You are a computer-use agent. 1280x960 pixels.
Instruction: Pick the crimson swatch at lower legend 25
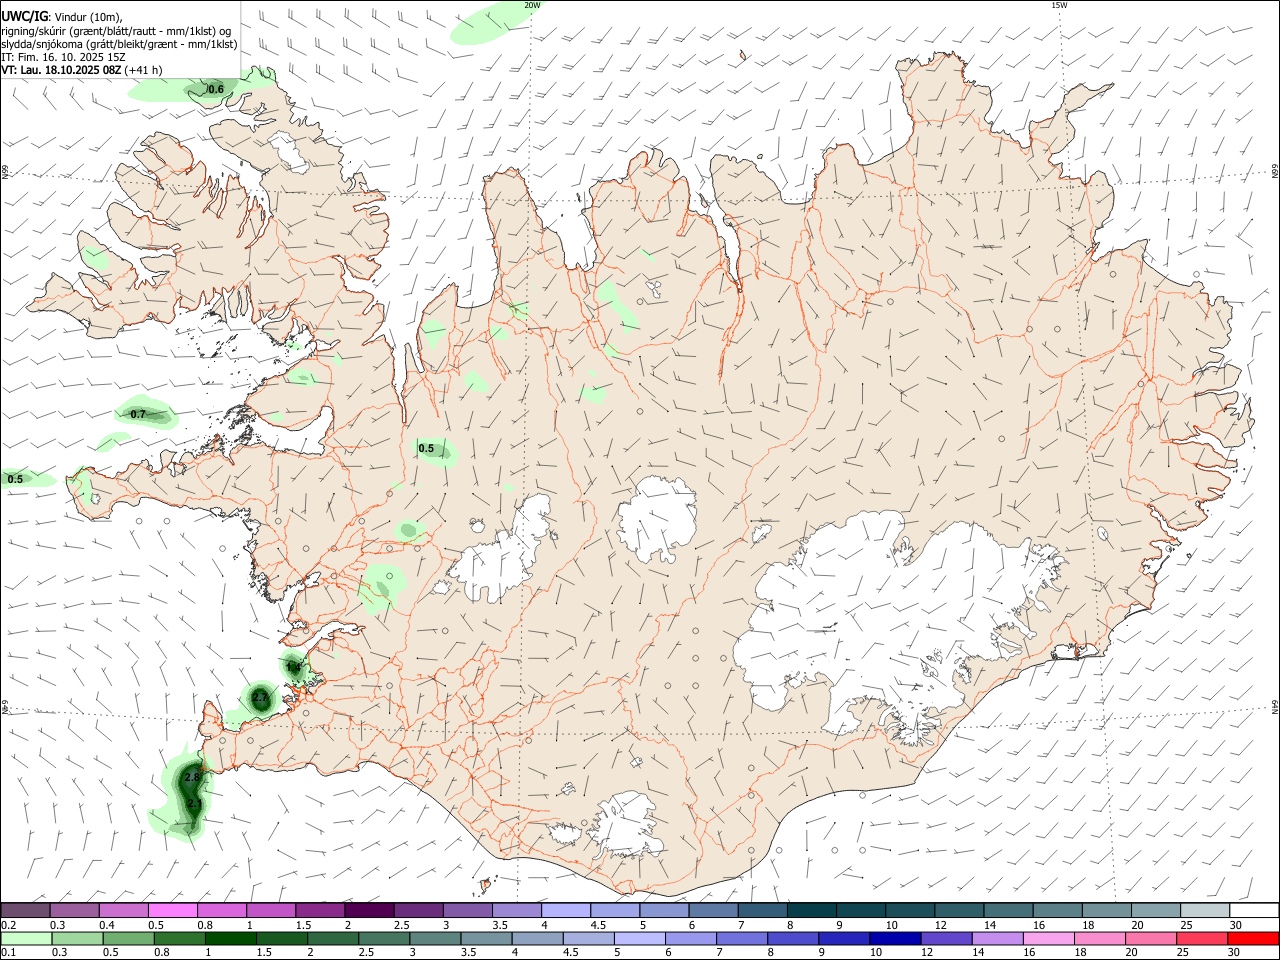(x=1201, y=938)
